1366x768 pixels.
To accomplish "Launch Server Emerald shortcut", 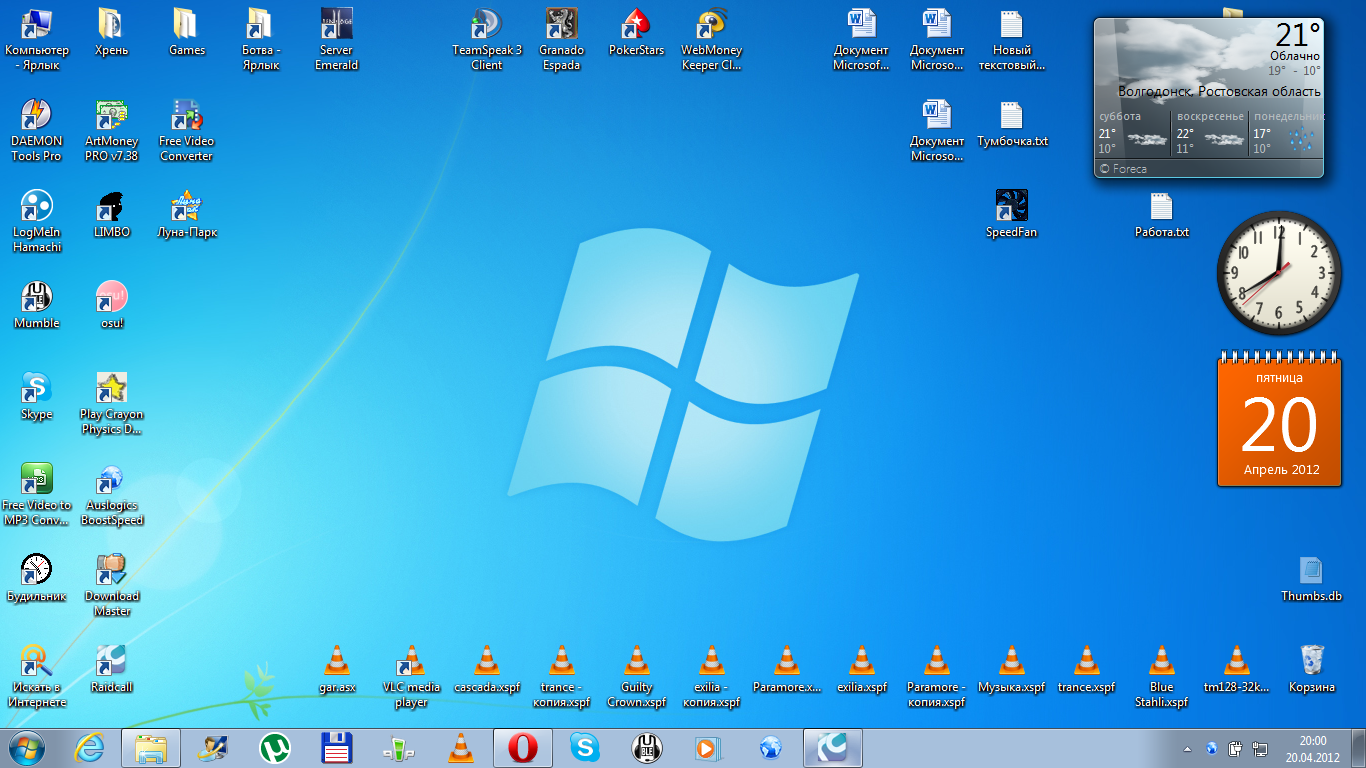I will pyautogui.click(x=336, y=40).
